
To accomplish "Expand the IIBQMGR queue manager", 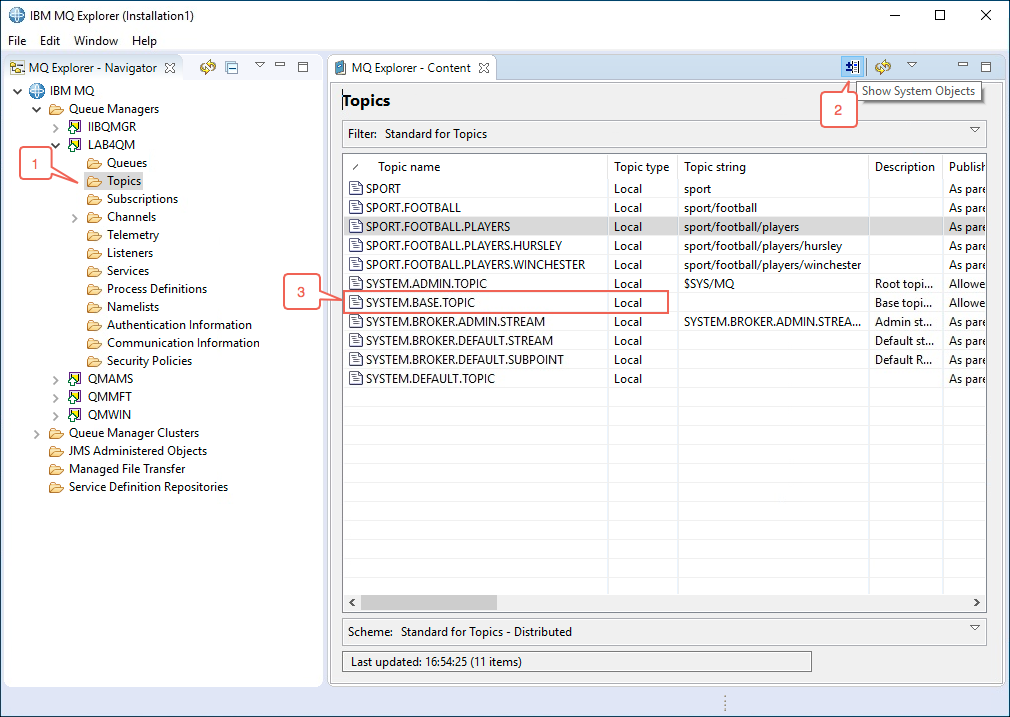I will (x=56, y=128).
